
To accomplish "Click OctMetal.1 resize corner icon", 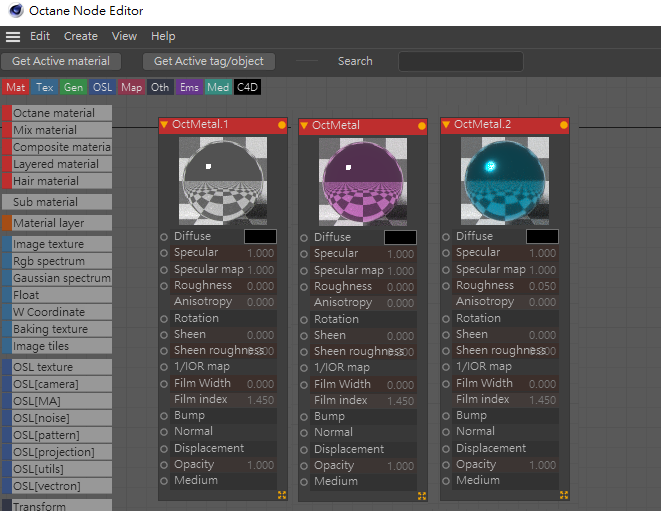I will 282,495.
